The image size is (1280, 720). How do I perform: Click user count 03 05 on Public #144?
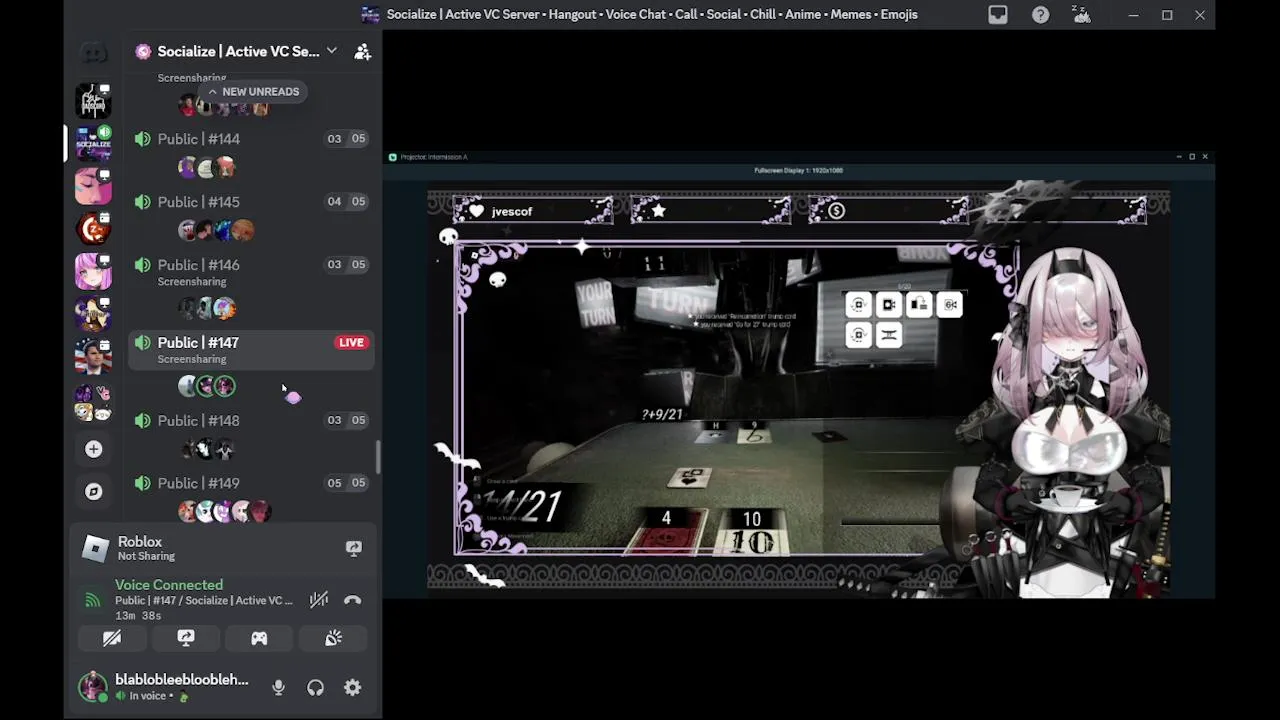346,139
